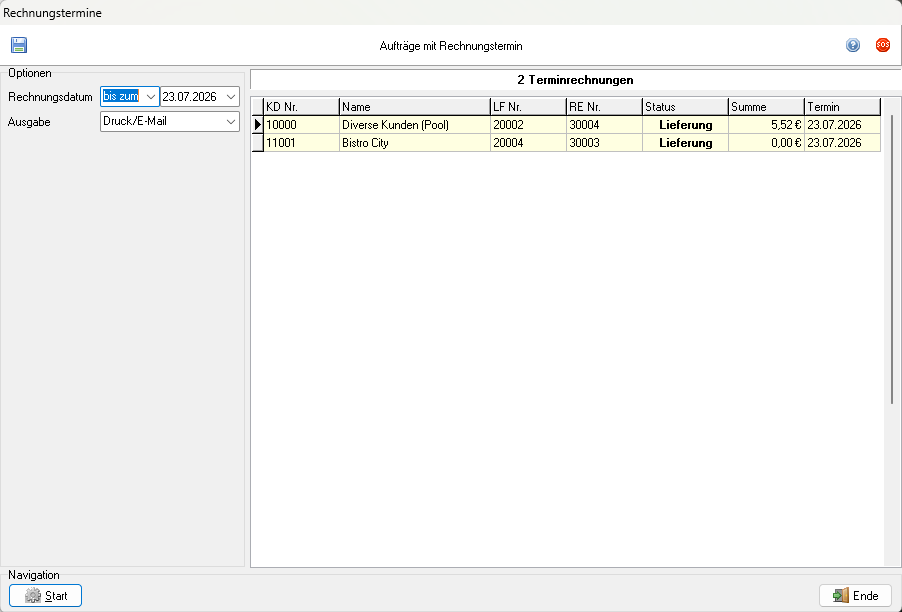Click the vertical scrollbar of the table
902x612 pixels.
pos(892,259)
